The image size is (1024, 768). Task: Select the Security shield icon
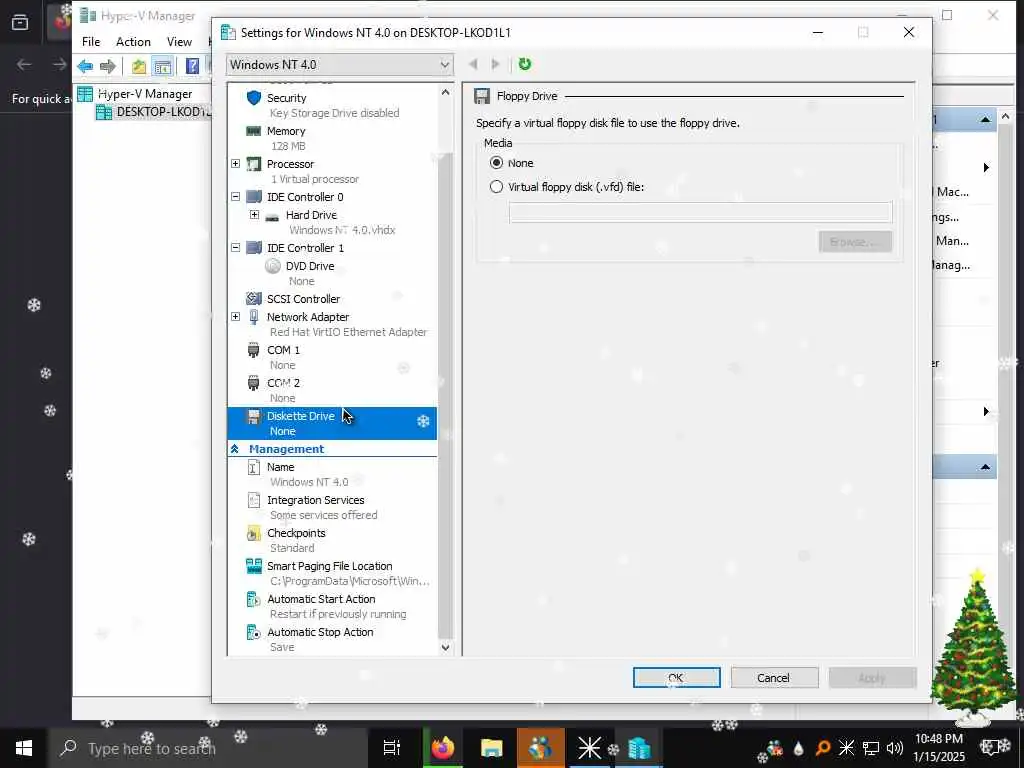coord(254,98)
